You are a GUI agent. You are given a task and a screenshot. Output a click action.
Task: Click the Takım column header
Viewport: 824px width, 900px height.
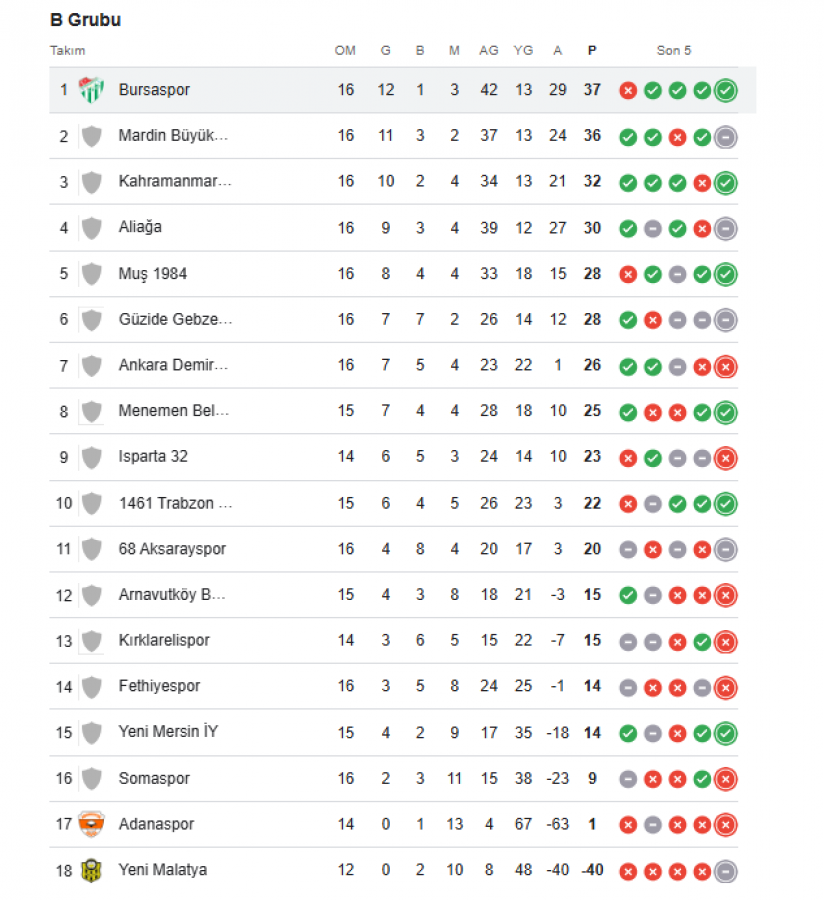click(x=68, y=51)
